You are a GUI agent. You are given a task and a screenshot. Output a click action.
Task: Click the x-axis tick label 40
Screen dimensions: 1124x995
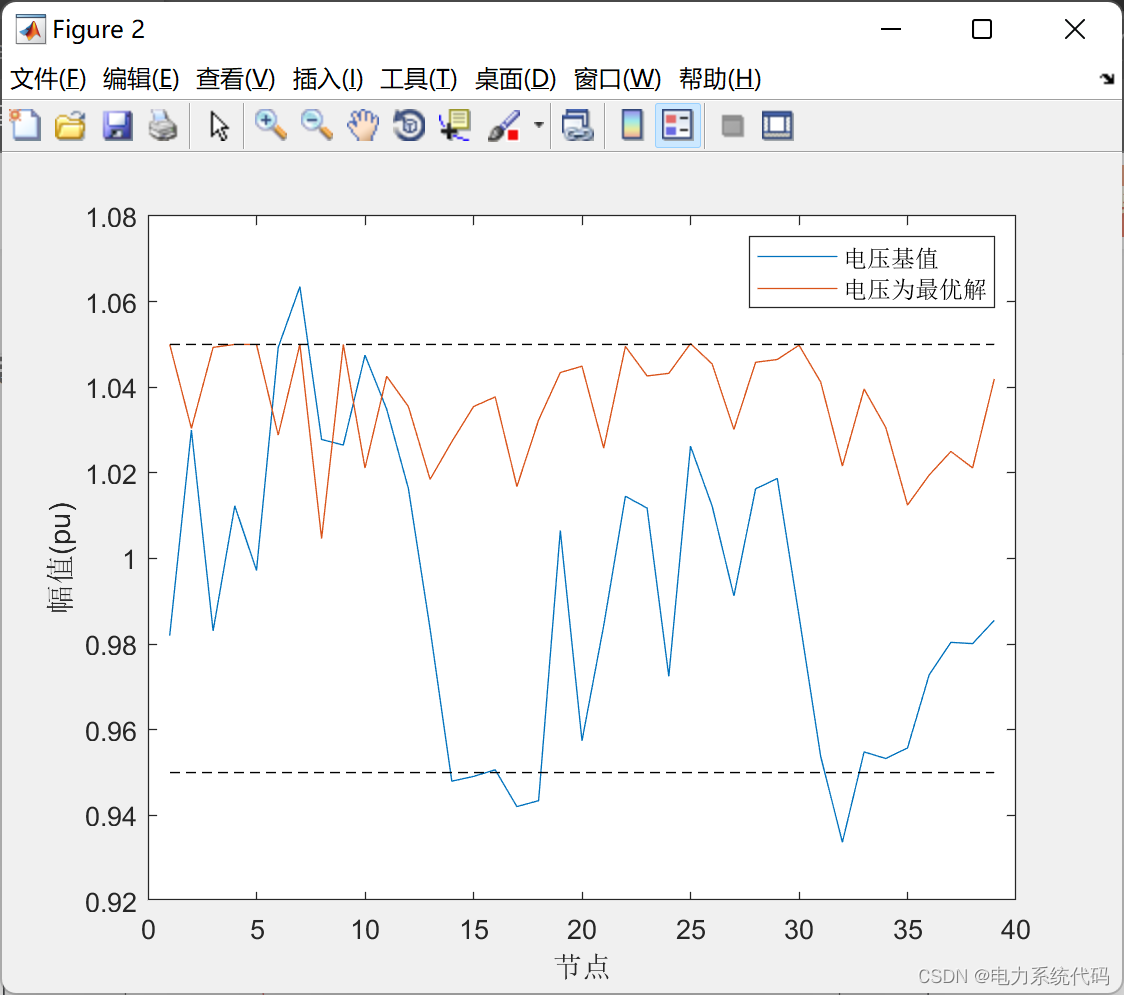click(x=1015, y=930)
